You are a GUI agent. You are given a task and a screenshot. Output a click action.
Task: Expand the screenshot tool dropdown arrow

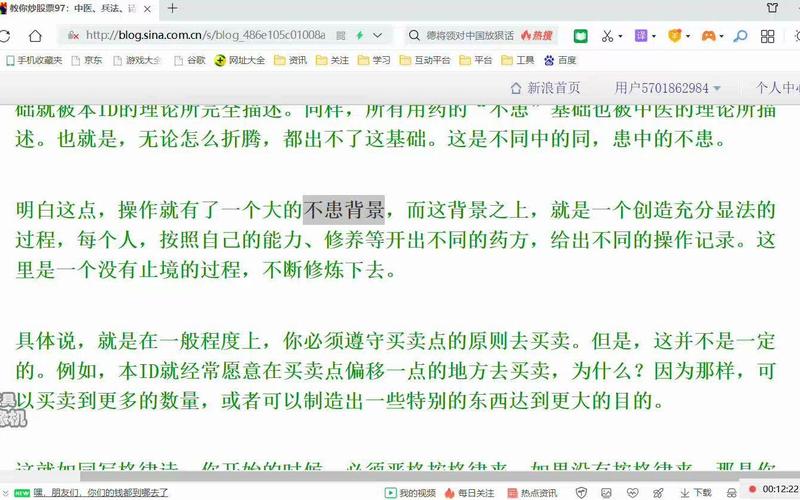(x=620, y=36)
